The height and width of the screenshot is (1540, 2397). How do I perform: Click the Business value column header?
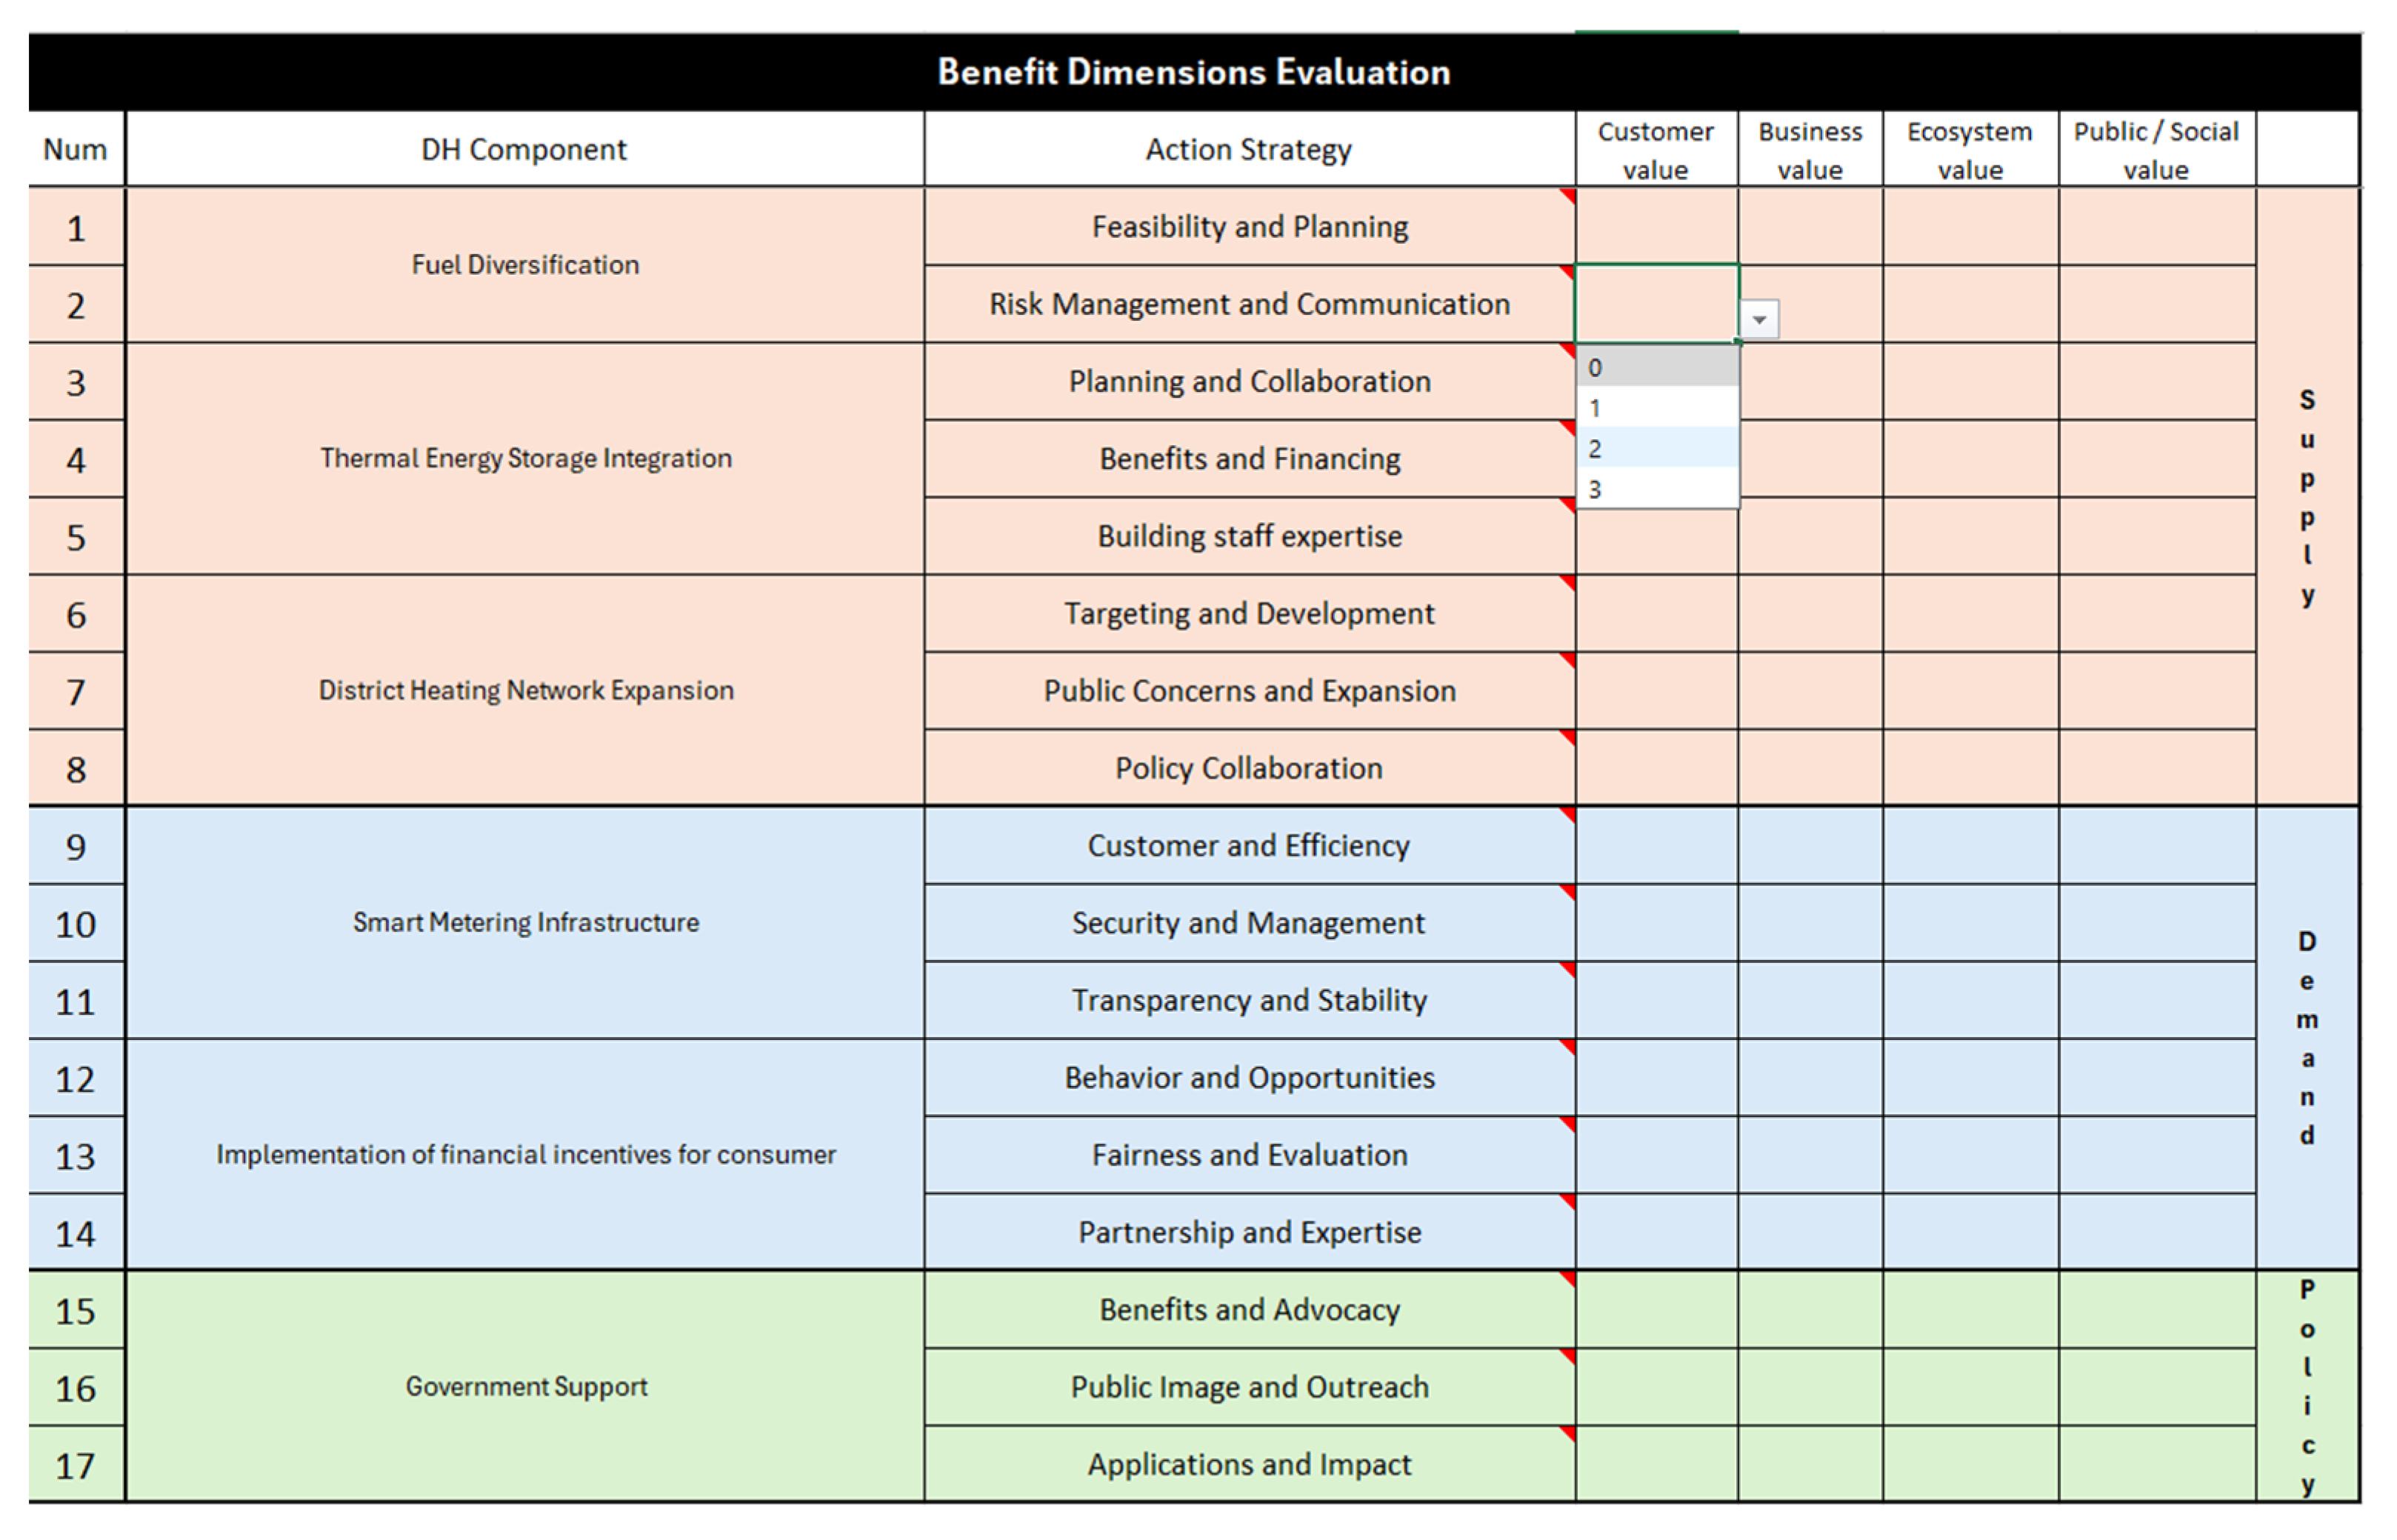[x=1809, y=150]
